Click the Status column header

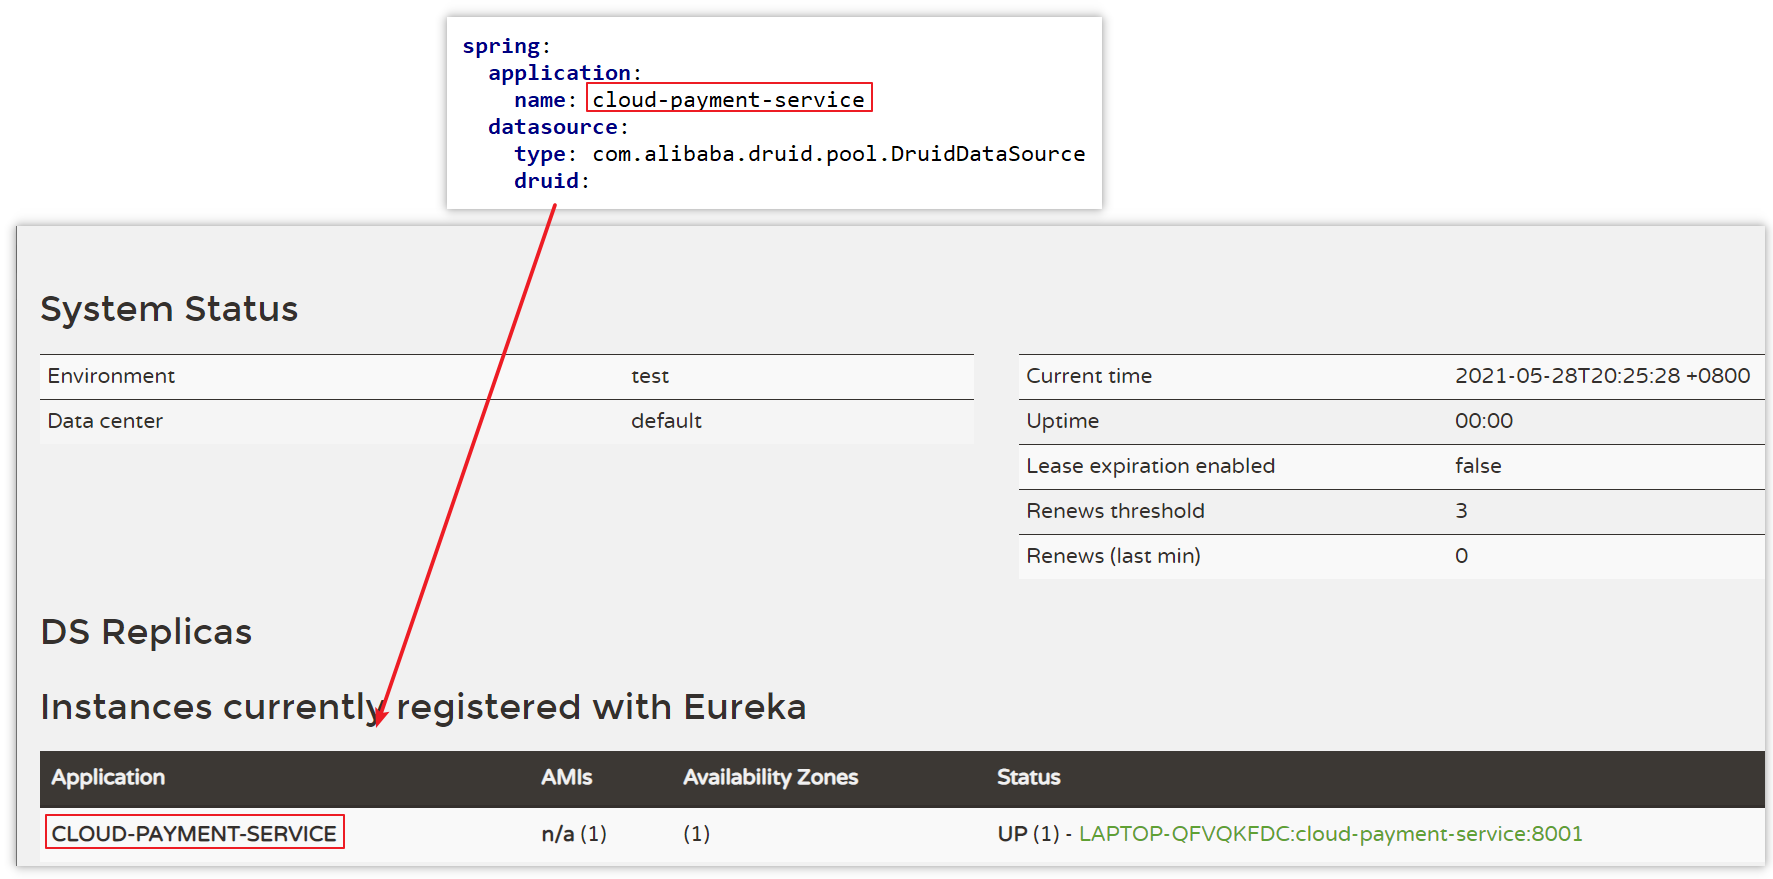point(1028,777)
